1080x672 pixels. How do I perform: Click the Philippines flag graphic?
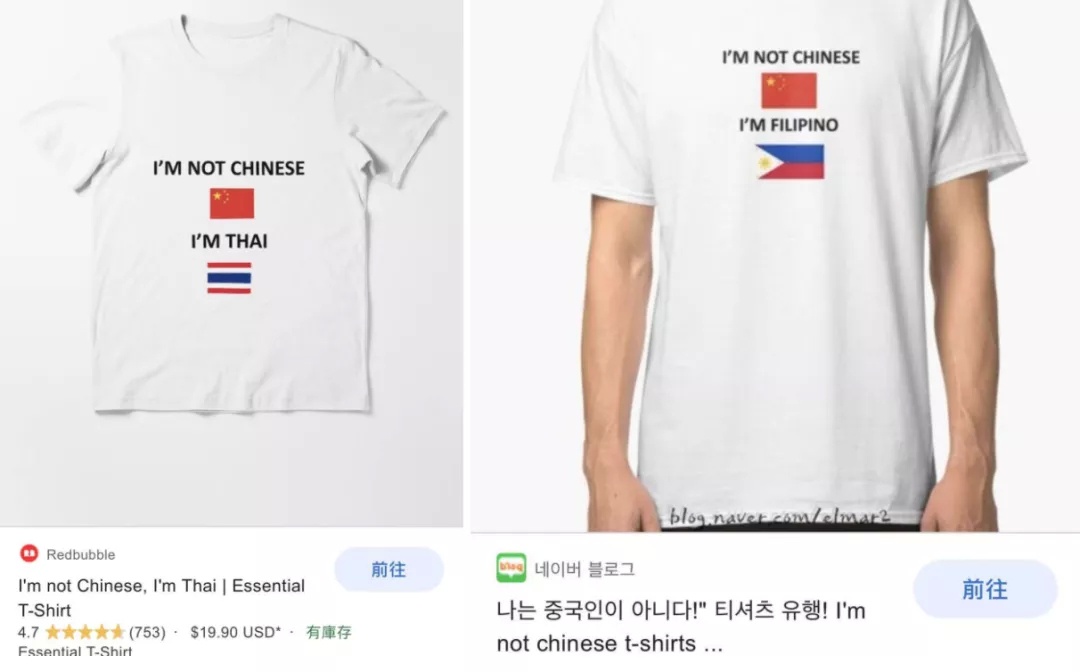tap(789, 162)
